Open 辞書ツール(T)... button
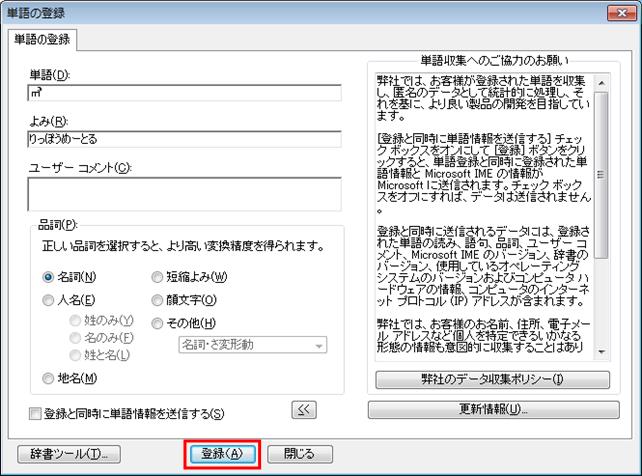The width and height of the screenshot is (642, 476). click(x=69, y=454)
